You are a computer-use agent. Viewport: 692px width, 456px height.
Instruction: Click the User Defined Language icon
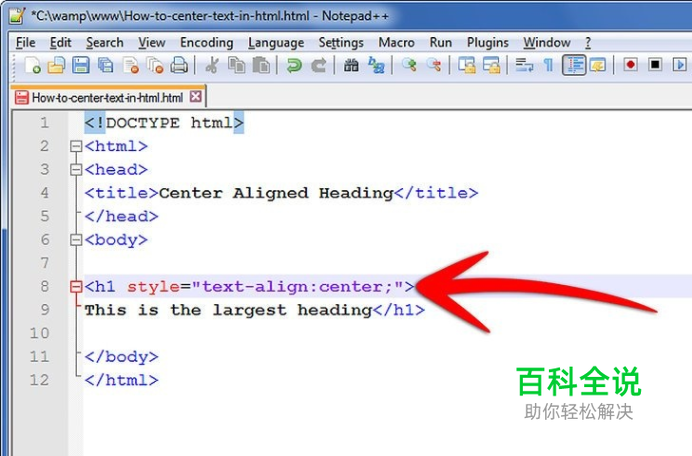point(598,66)
